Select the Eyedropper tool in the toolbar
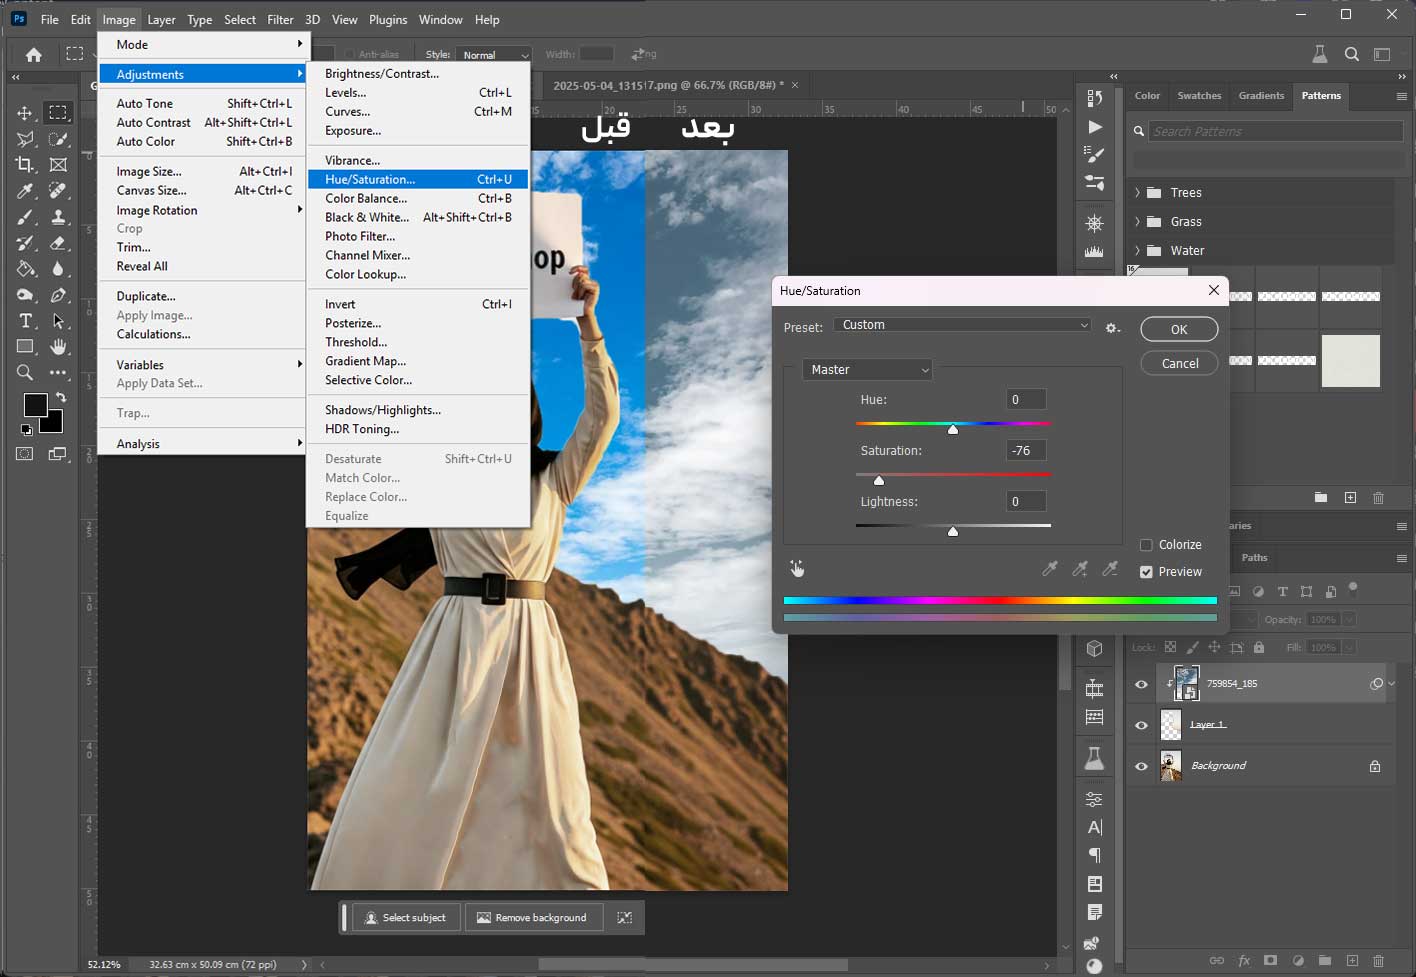This screenshot has width=1416, height=977. (25, 191)
